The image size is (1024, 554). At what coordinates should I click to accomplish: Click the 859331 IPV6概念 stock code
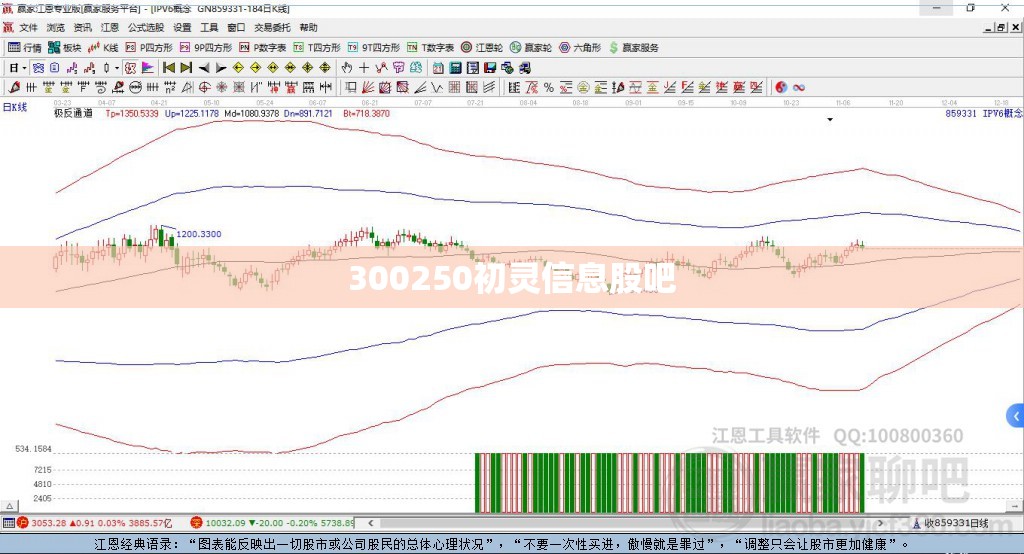click(x=984, y=114)
